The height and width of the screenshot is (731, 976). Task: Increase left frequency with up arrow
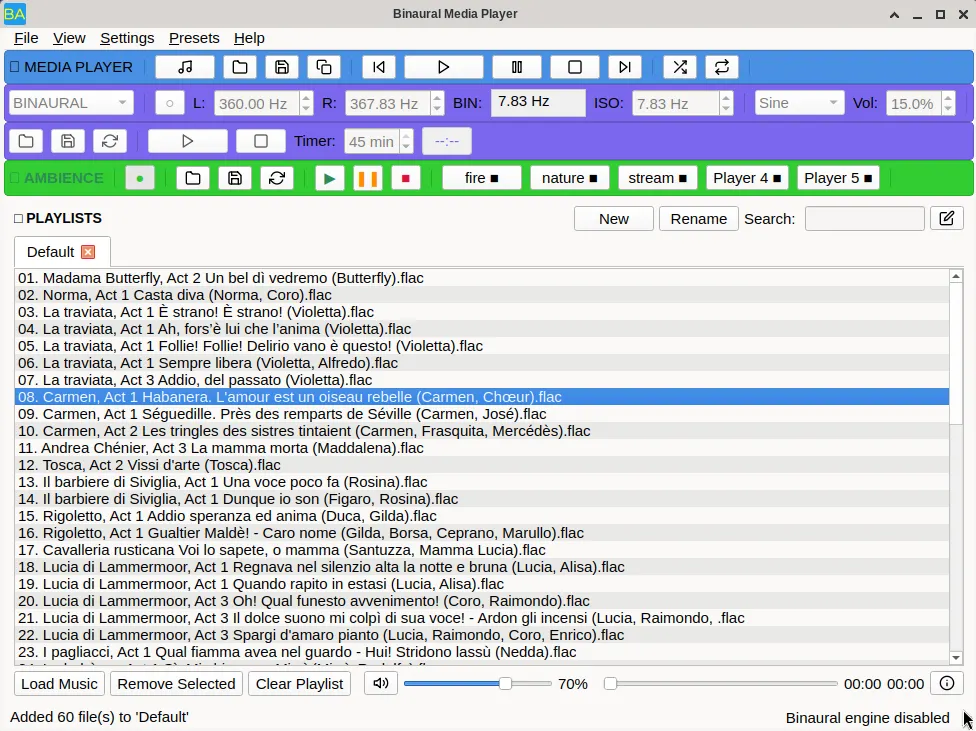point(306,97)
